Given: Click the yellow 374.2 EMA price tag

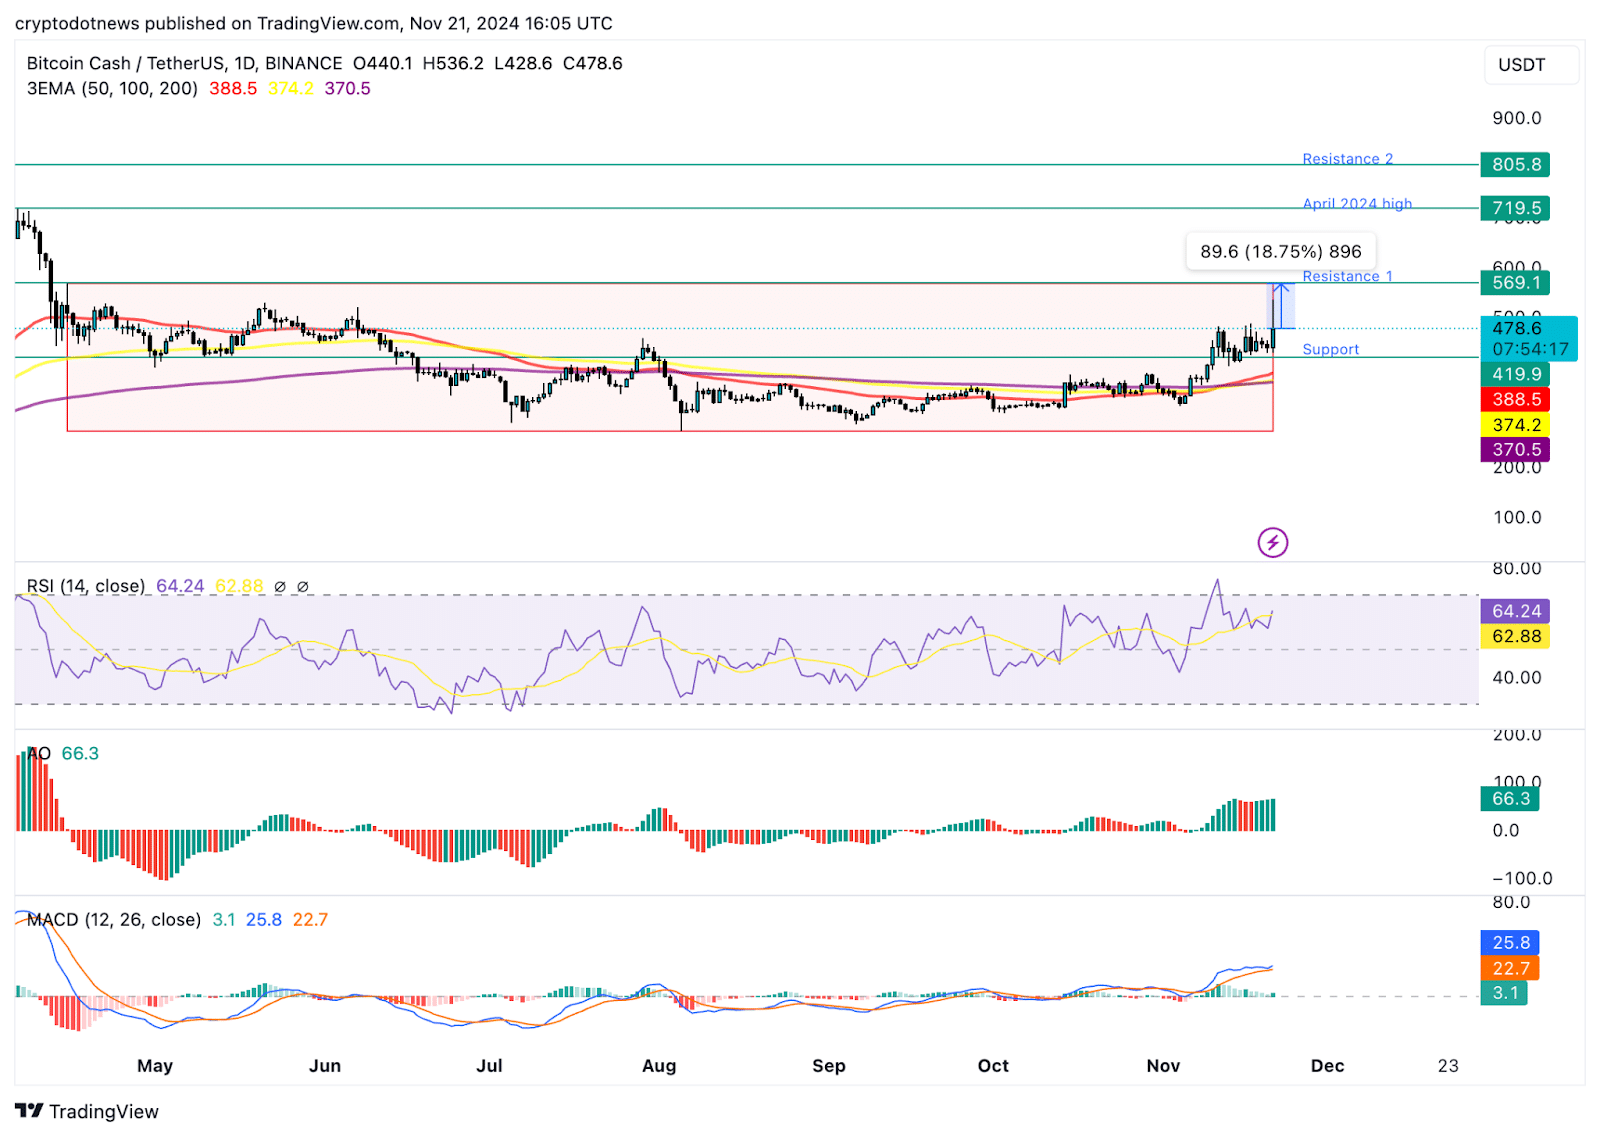Looking at the screenshot, I should click(x=1515, y=425).
